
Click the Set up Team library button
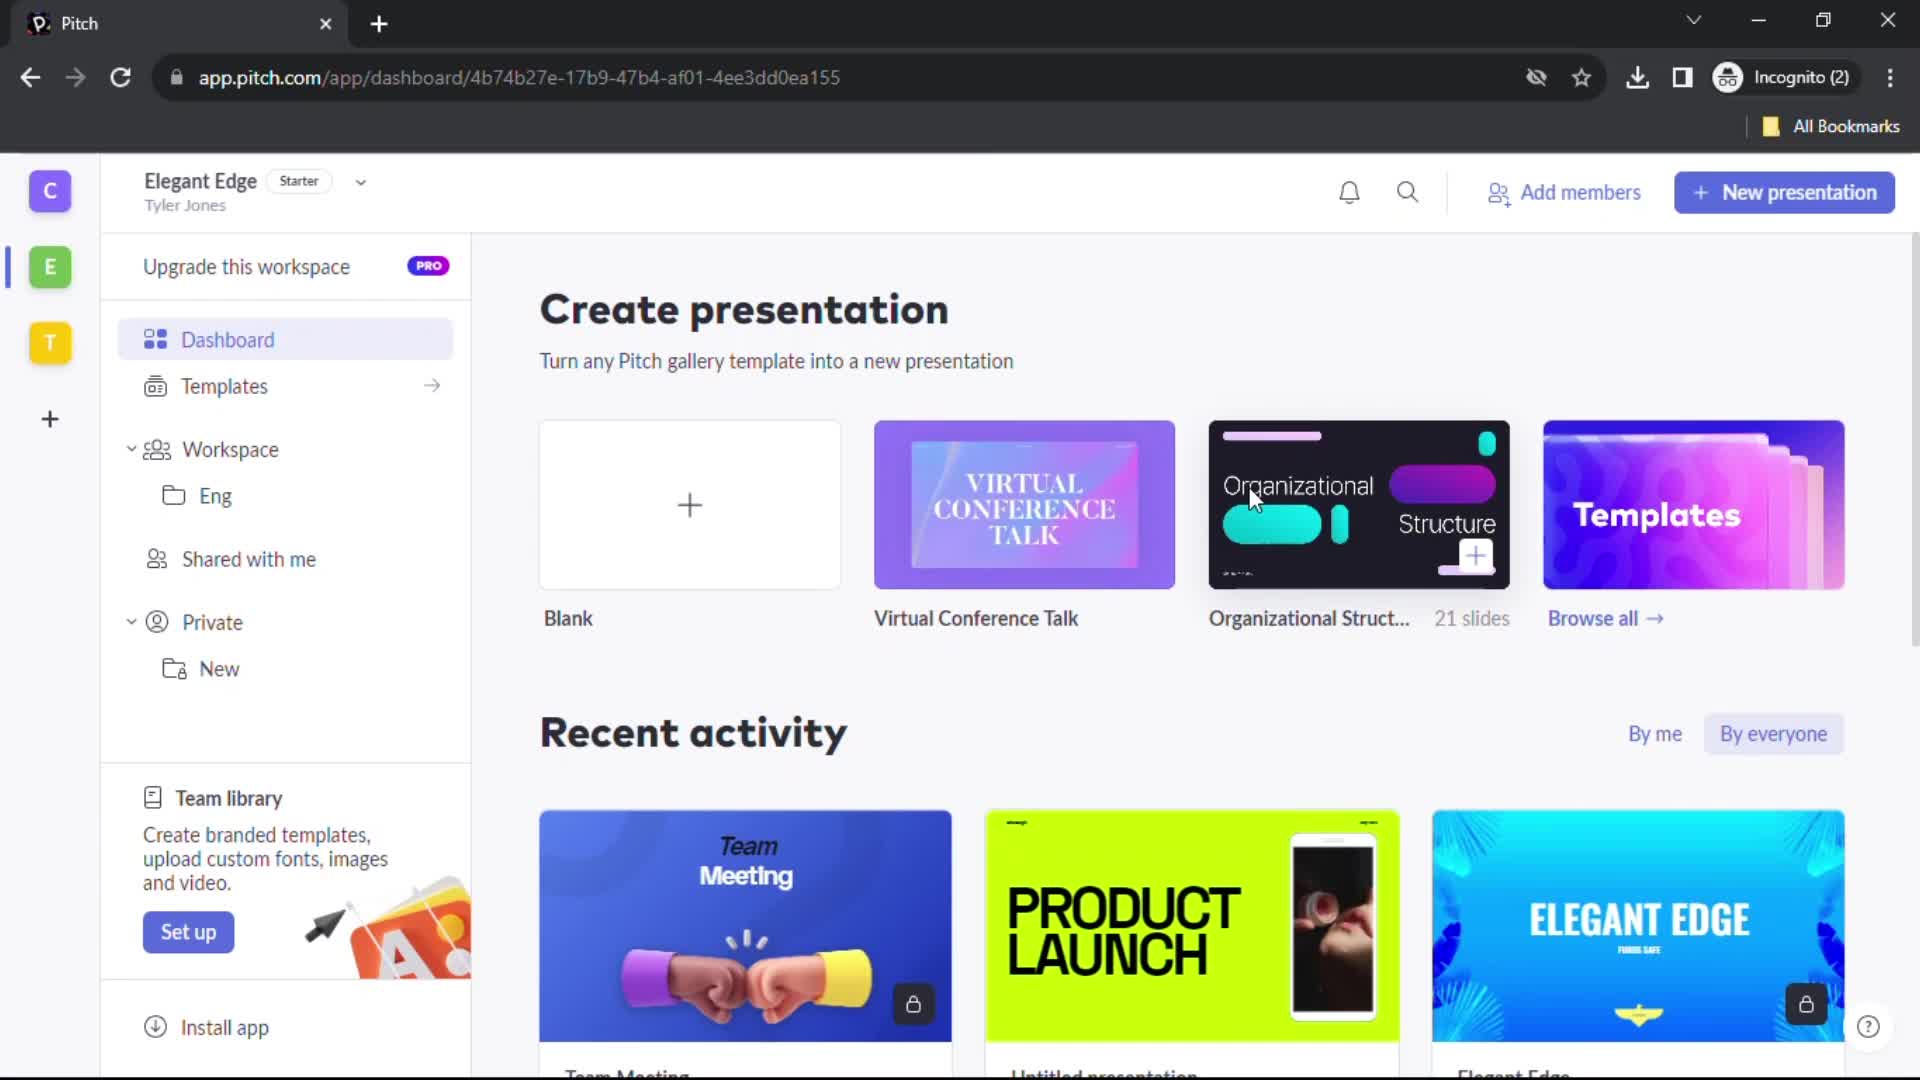point(187,932)
